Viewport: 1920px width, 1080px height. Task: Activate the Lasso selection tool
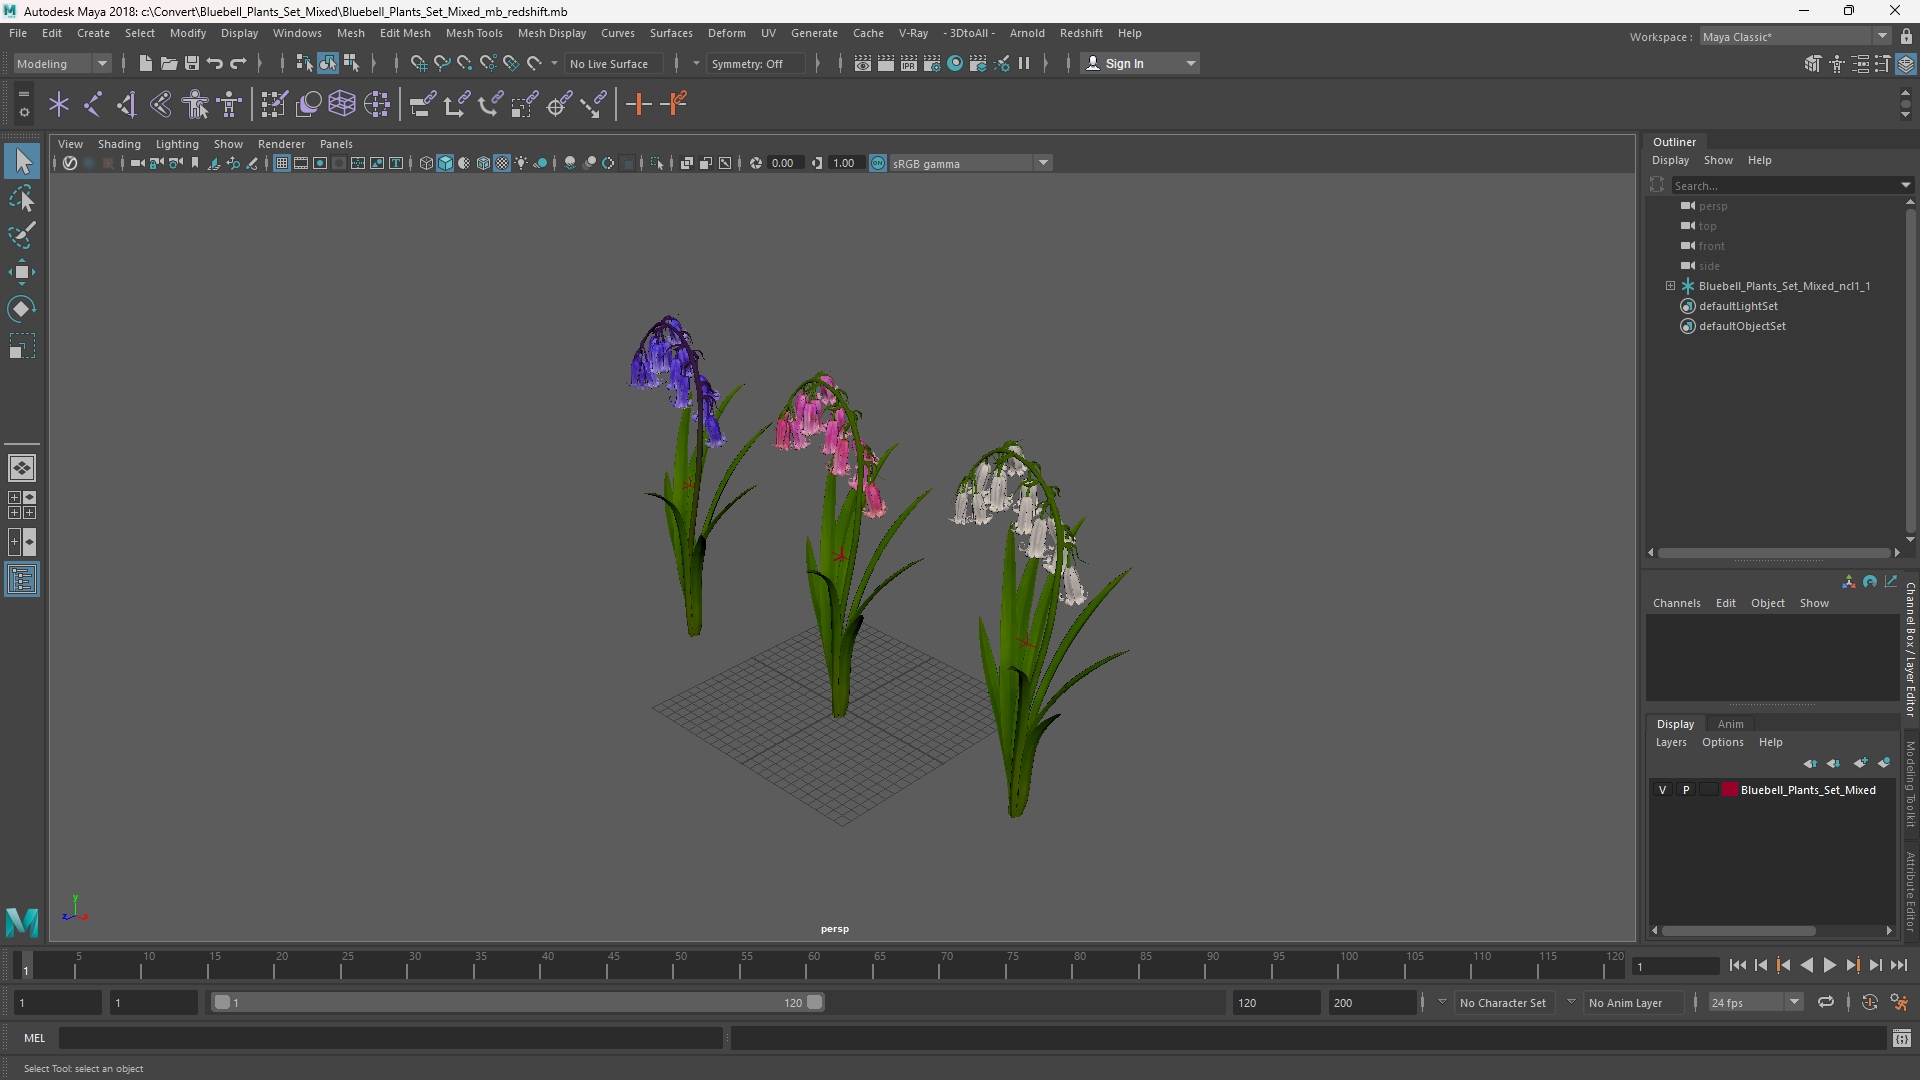(22, 199)
